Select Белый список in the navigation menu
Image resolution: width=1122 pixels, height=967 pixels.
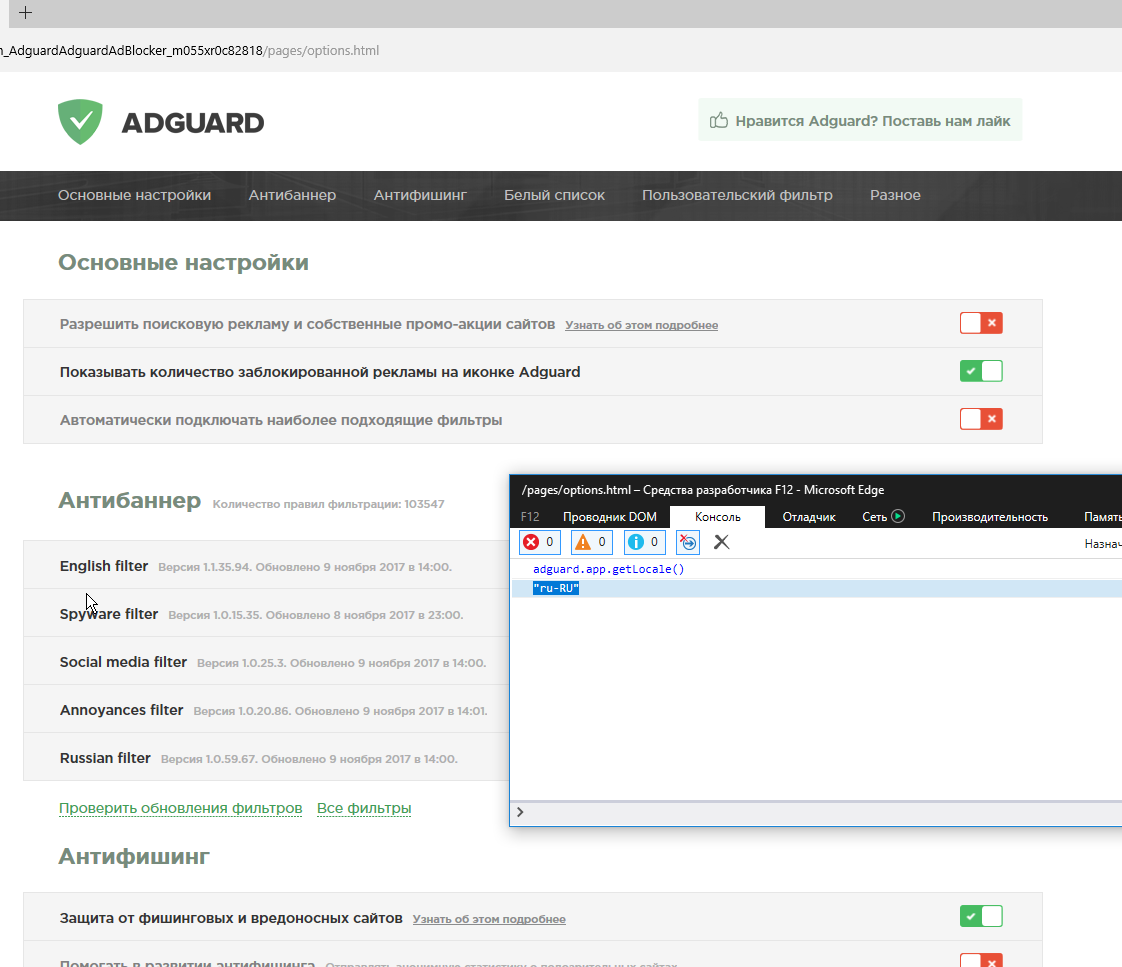(x=554, y=195)
